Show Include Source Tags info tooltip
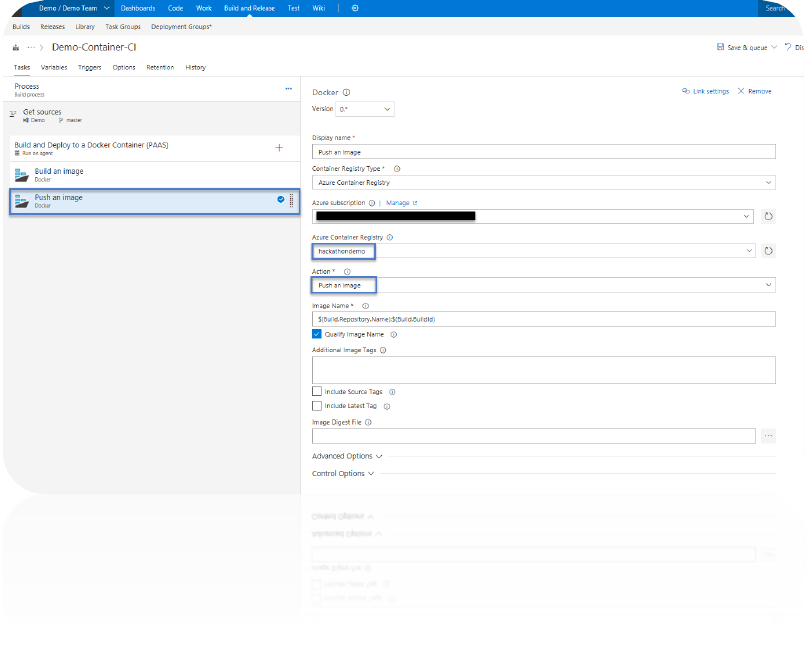This screenshot has width=806, height=658. pyautogui.click(x=392, y=392)
